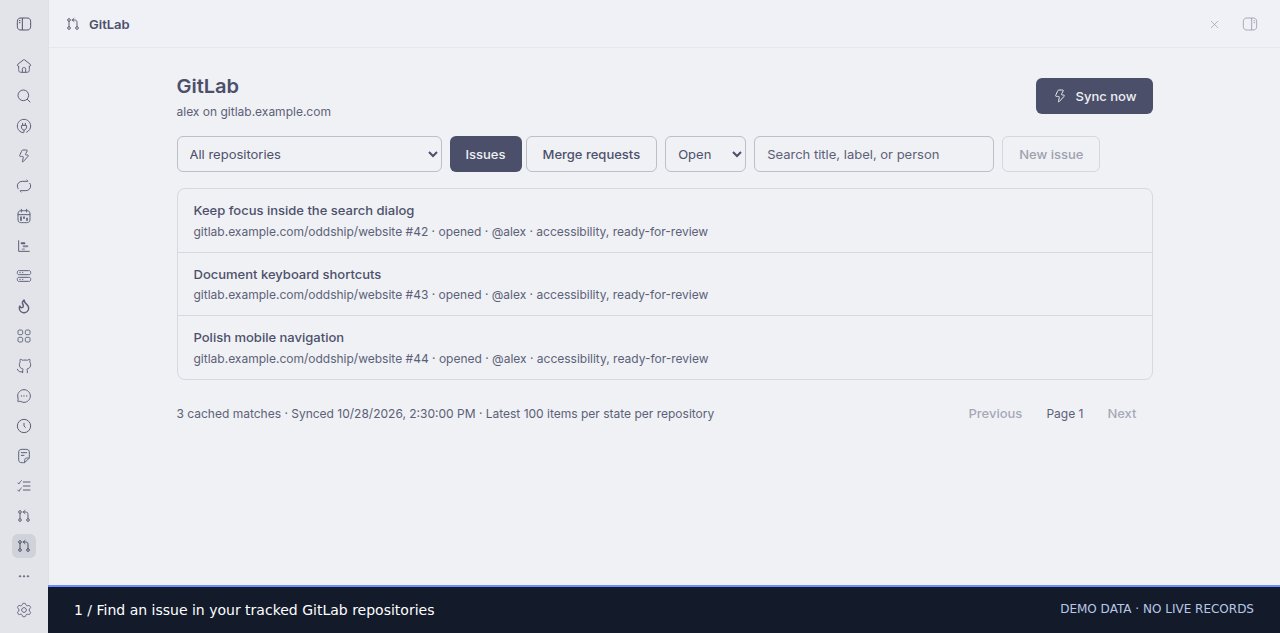The width and height of the screenshot is (1280, 633).
Task: Click the New issue button
Action: tap(1051, 154)
